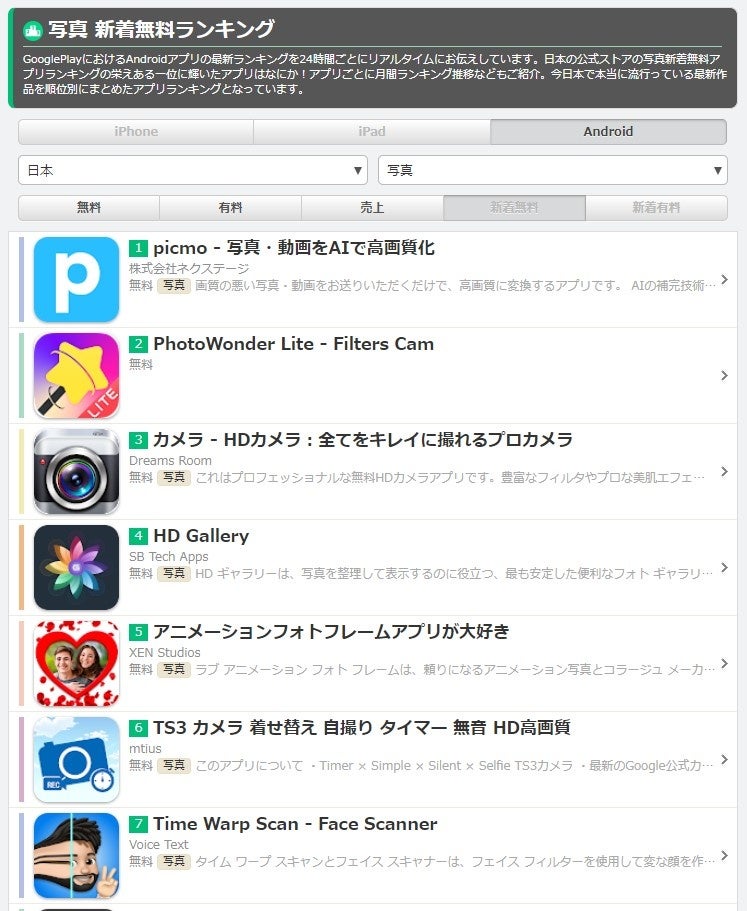Image resolution: width=747 pixels, height=911 pixels.
Task: Open picmo - 写真・動画をAIで高画質化 title
Action: click(294, 248)
